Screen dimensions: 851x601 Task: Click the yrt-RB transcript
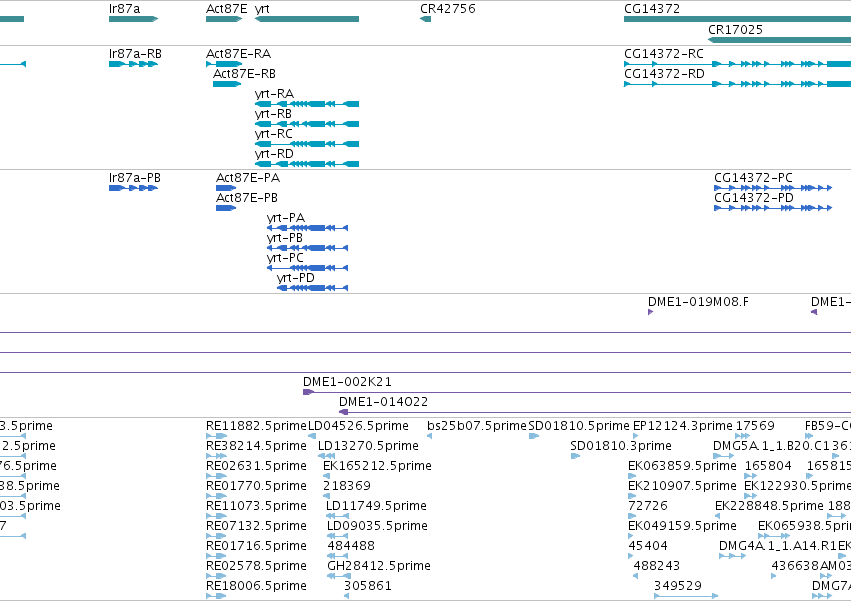point(307,124)
